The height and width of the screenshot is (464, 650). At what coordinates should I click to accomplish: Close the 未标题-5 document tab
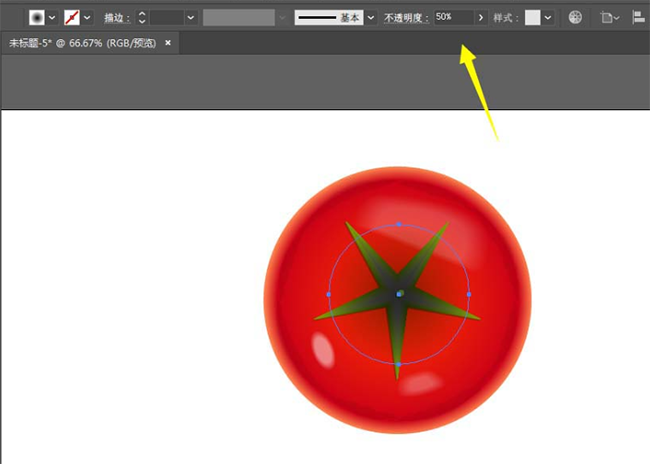point(168,43)
